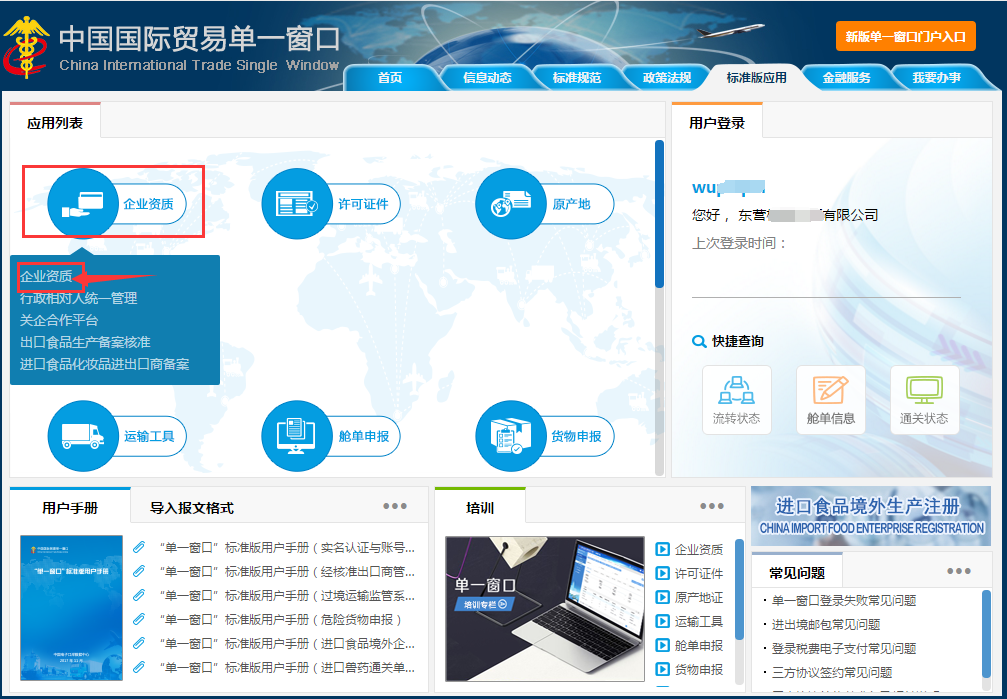Open the 进口食品境外生产注册 banner
The width and height of the screenshot is (1007, 699).
[x=871, y=516]
